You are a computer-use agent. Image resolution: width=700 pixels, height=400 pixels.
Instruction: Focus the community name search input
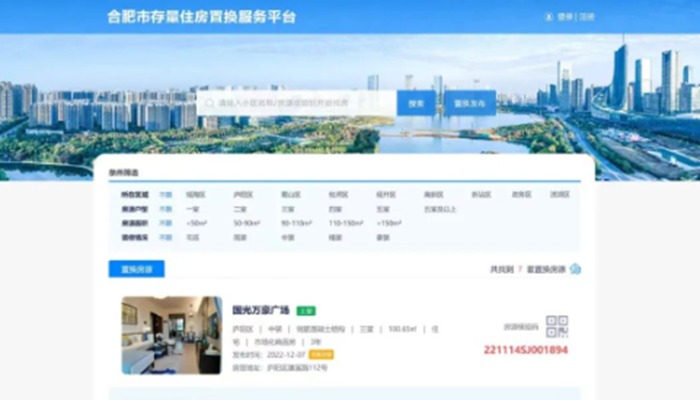(x=300, y=102)
